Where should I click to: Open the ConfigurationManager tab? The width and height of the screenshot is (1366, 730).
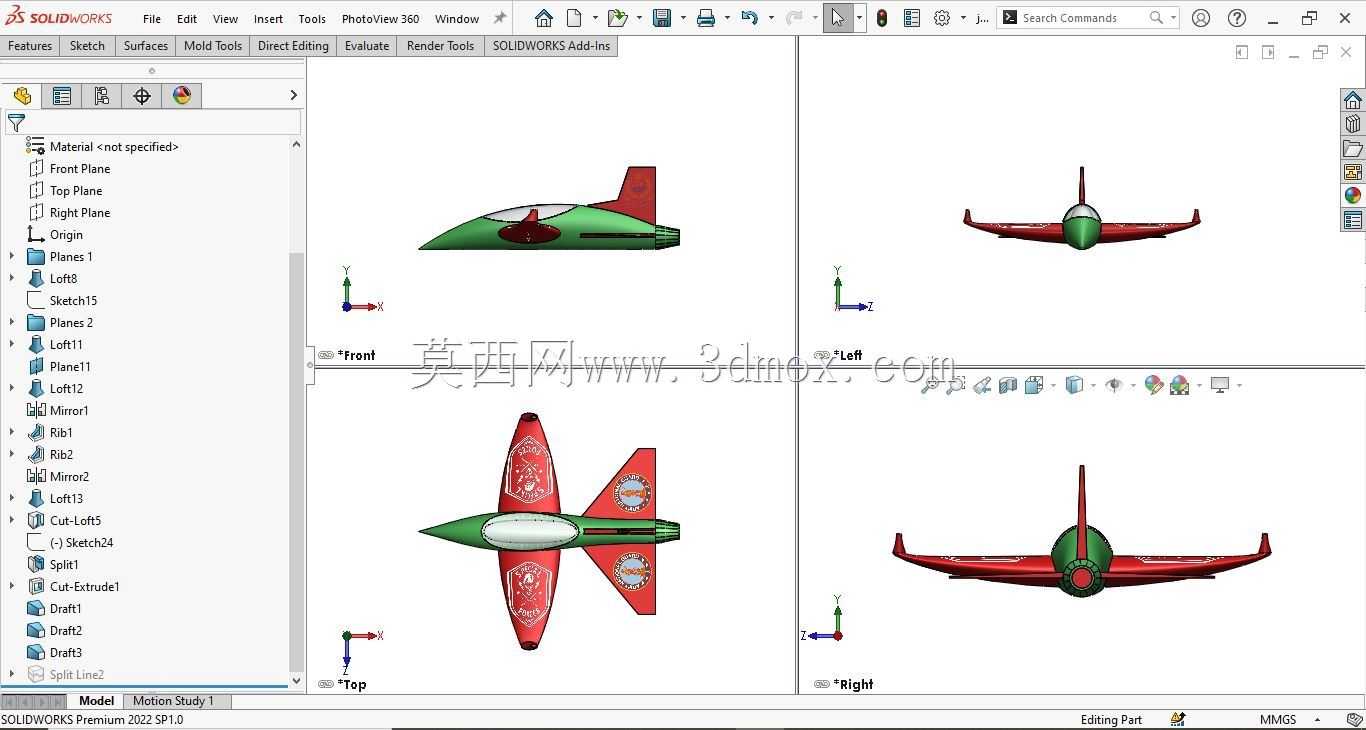102,96
